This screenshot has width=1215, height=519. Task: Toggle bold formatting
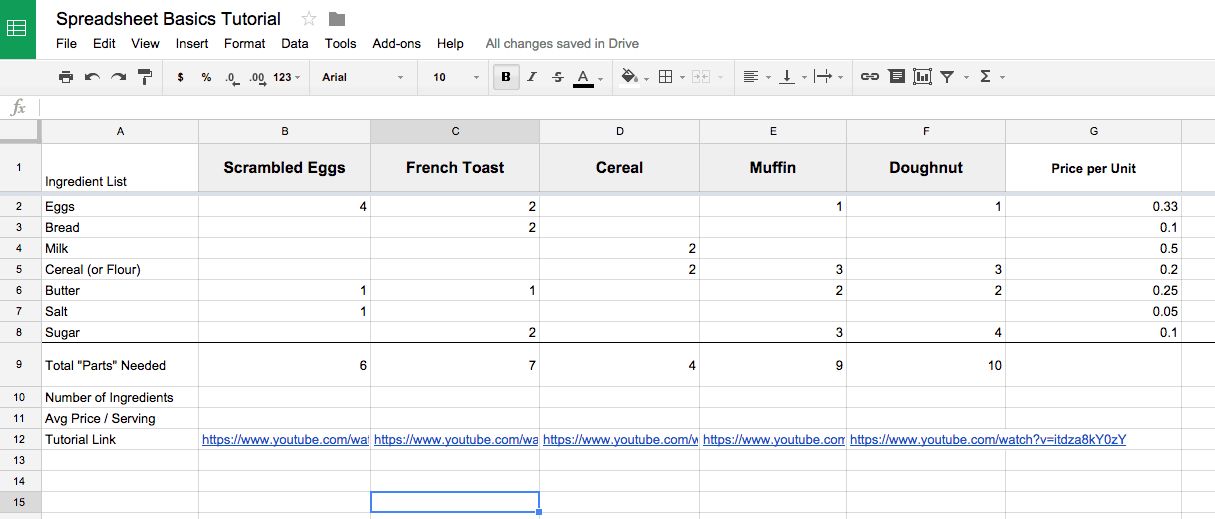(x=506, y=77)
